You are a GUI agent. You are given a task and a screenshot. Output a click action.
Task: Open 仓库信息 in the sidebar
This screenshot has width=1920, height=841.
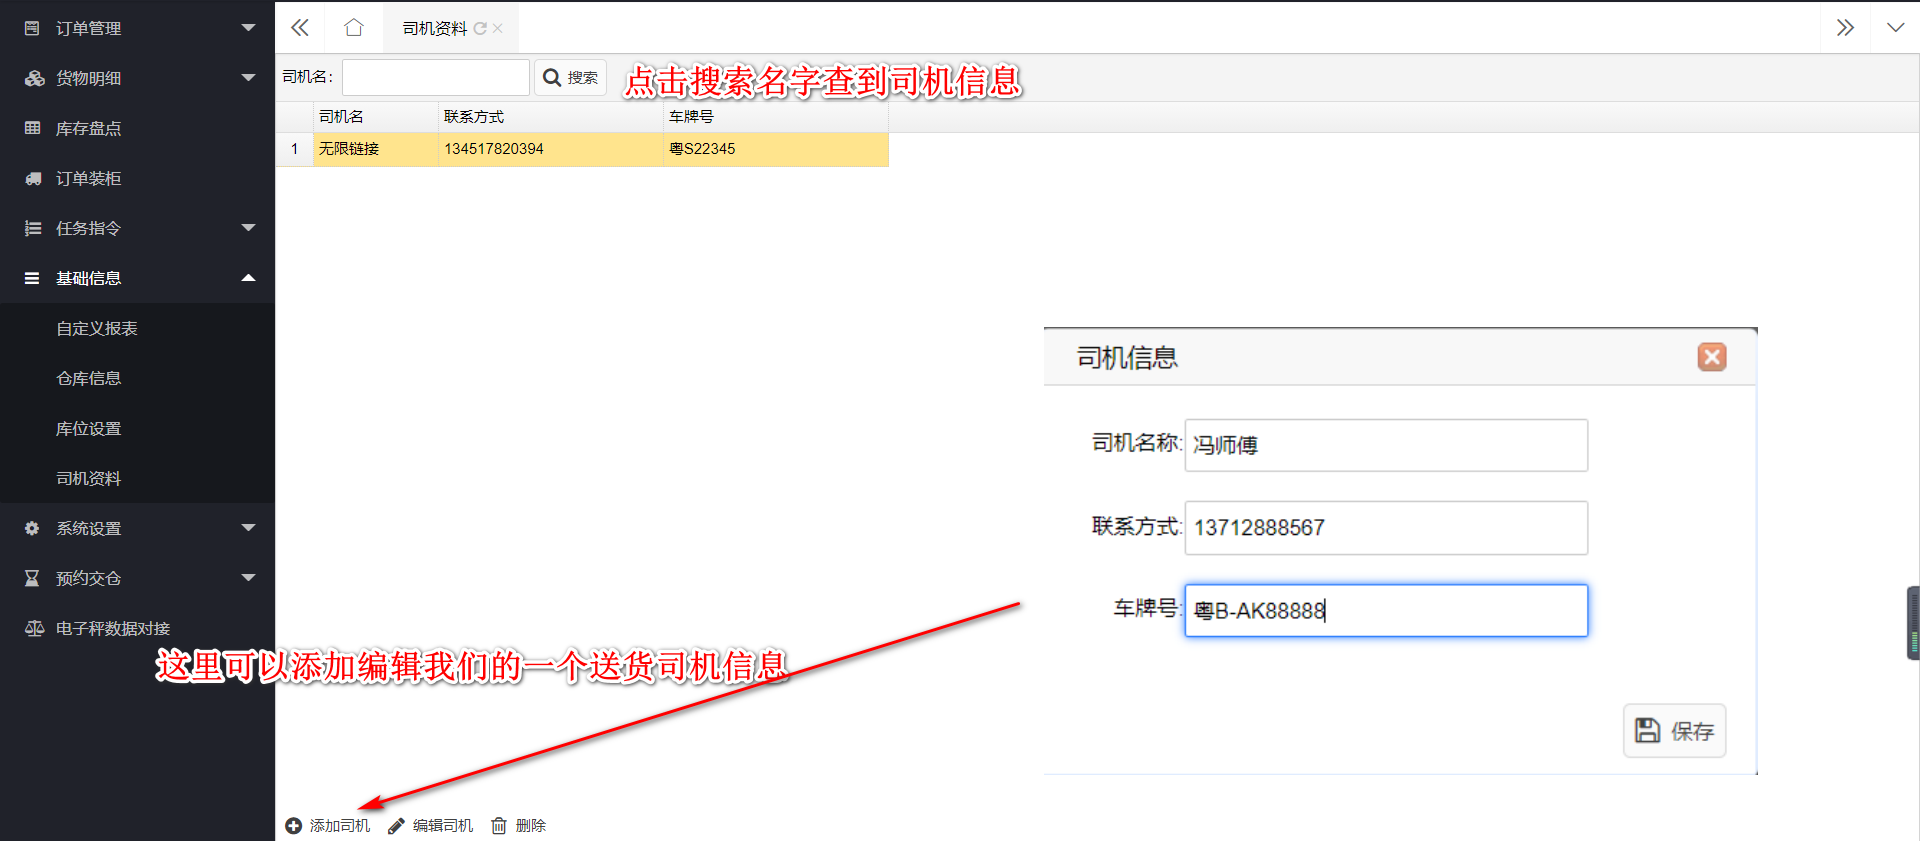89,378
